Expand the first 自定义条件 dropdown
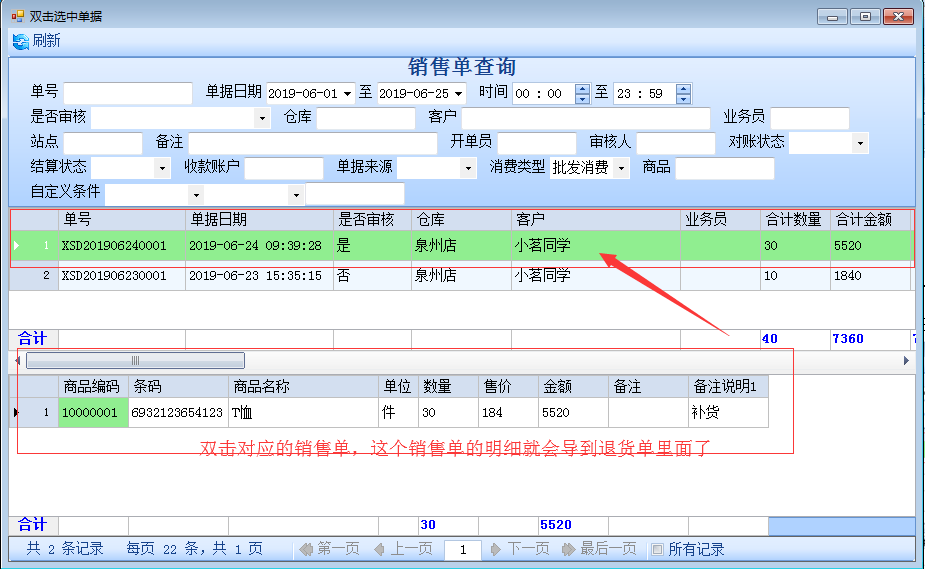This screenshot has width=925, height=569. [x=196, y=195]
